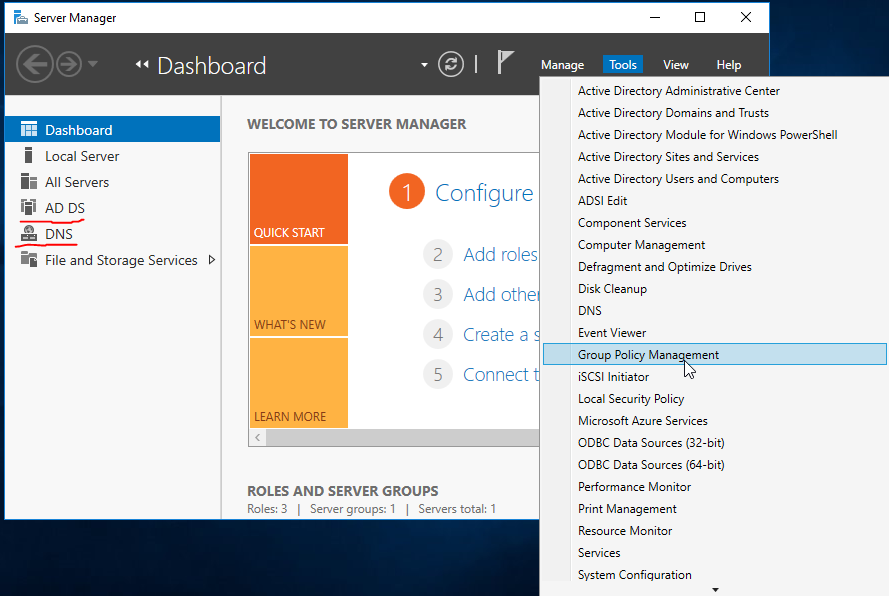The height and width of the screenshot is (596, 889).
Task: Click Connect this server link
Action: 501,375
